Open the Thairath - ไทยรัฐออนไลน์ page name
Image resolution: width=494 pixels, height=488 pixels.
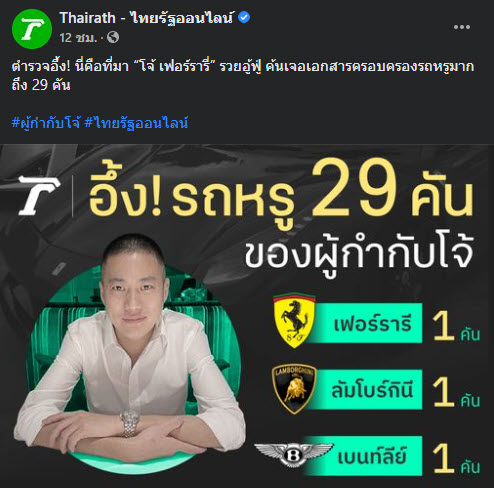146,17
